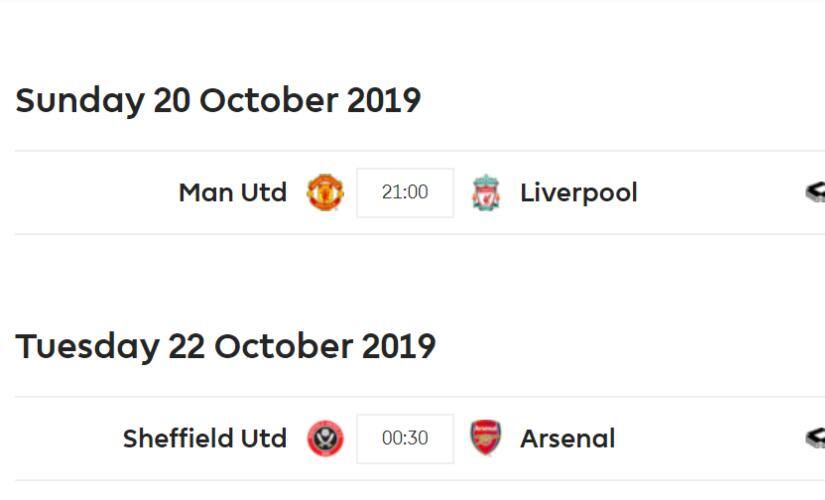This screenshot has width=825, height=500.
Task: Open the Man Utd team name link
Action: (x=232, y=192)
